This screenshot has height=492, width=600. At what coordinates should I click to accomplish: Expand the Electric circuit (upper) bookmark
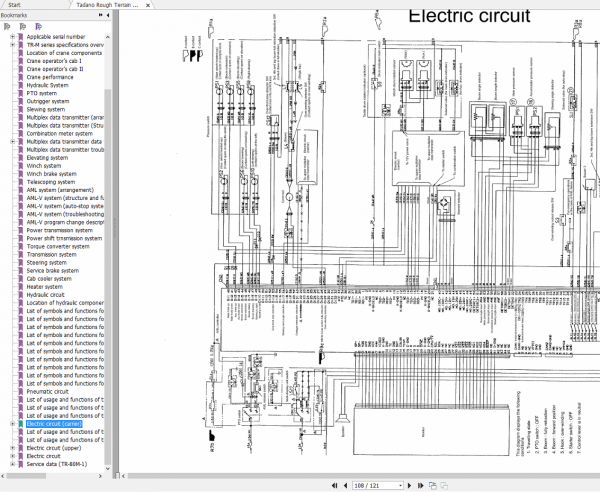[x=12, y=448]
